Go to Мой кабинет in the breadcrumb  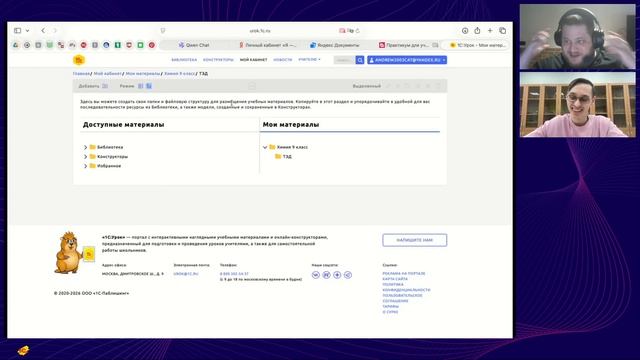click(107, 73)
